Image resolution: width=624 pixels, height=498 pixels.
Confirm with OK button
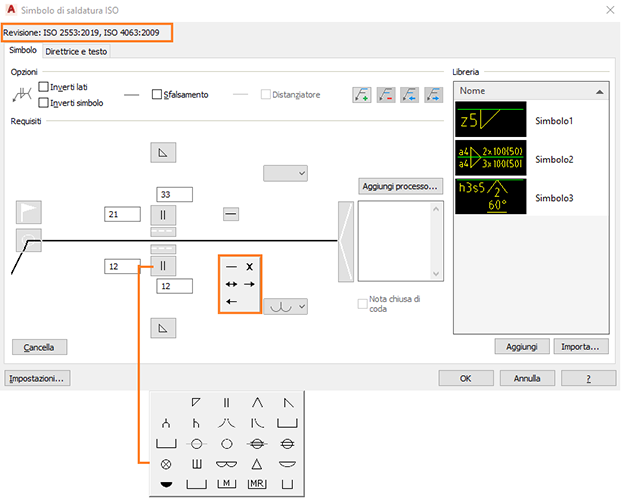(x=466, y=378)
